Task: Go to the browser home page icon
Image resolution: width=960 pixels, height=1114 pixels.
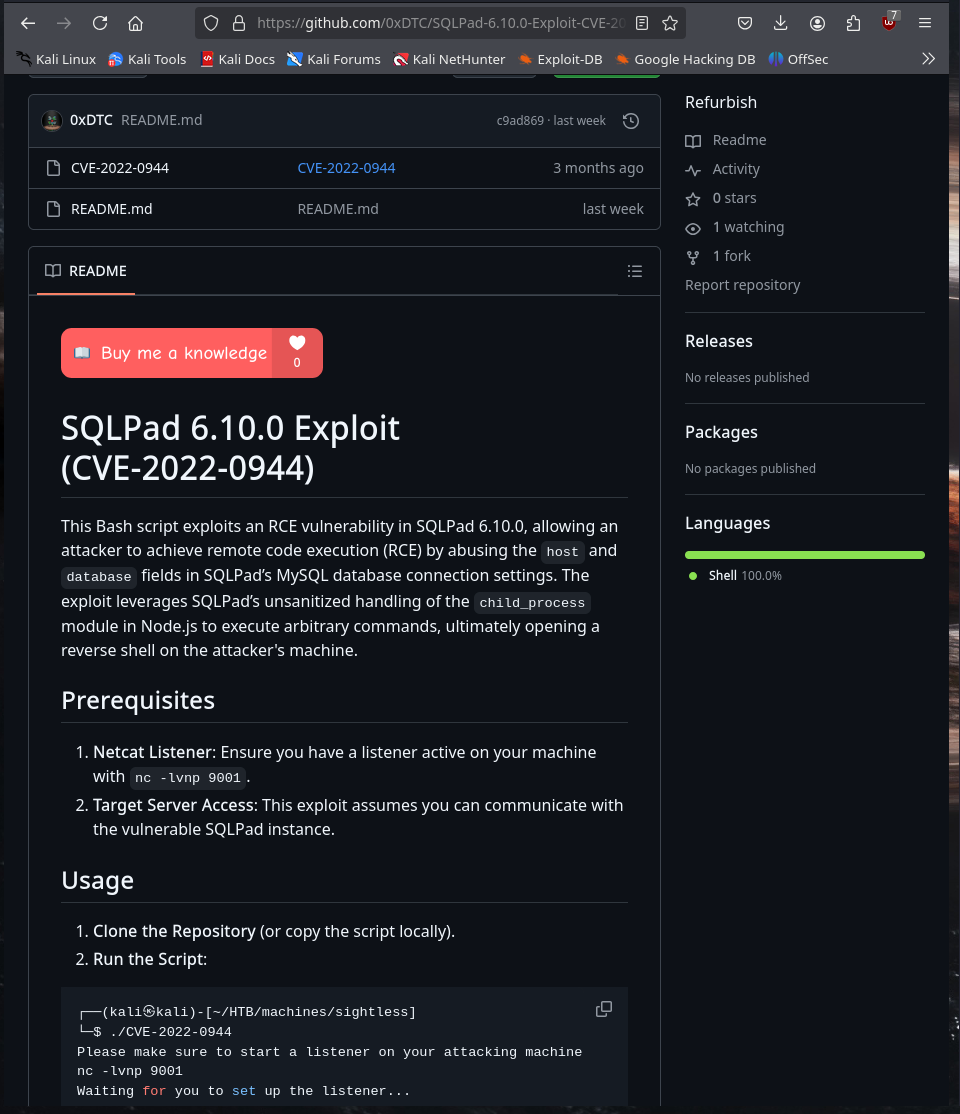Action: [x=135, y=23]
